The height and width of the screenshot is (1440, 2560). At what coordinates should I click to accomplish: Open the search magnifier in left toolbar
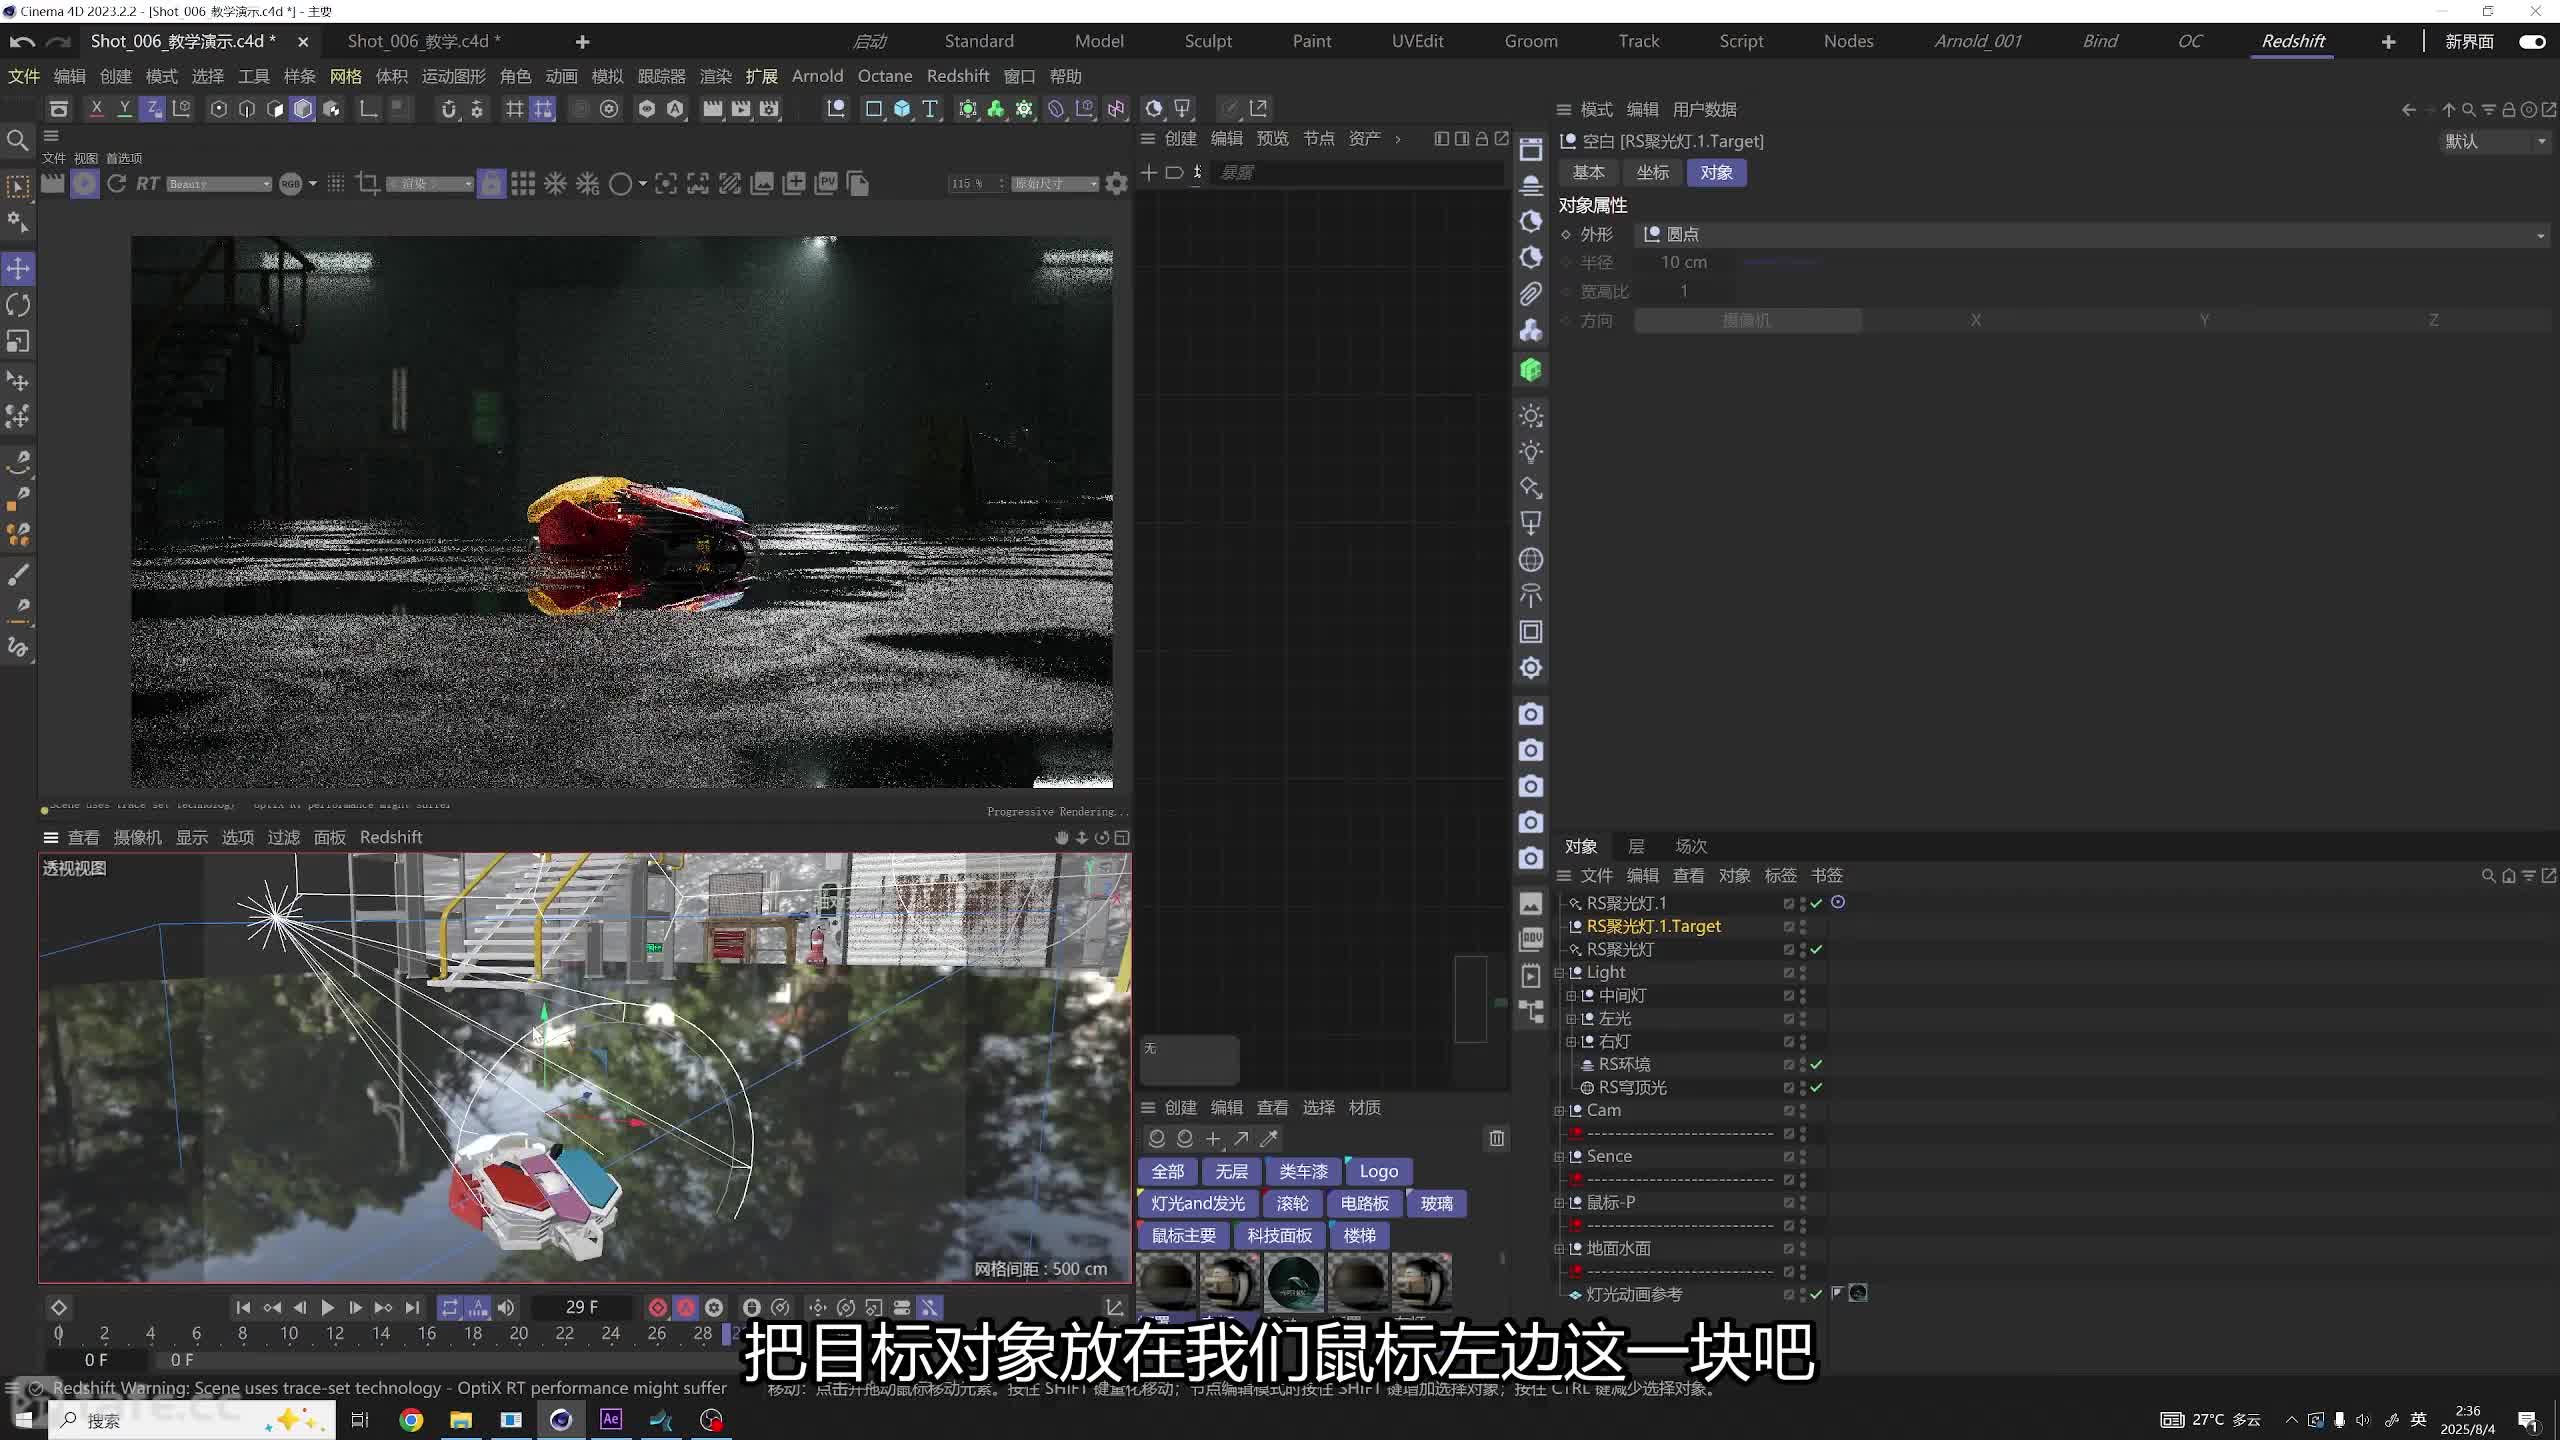click(x=18, y=141)
